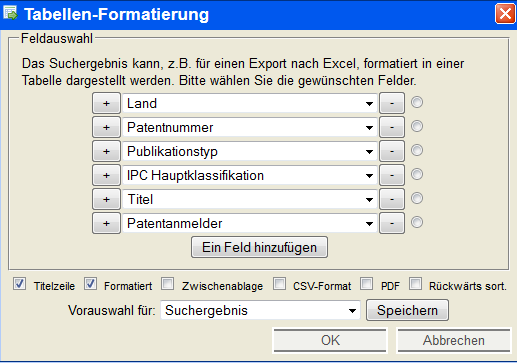
Task: Click the minus button beside Patentanmelder
Action: [392, 223]
